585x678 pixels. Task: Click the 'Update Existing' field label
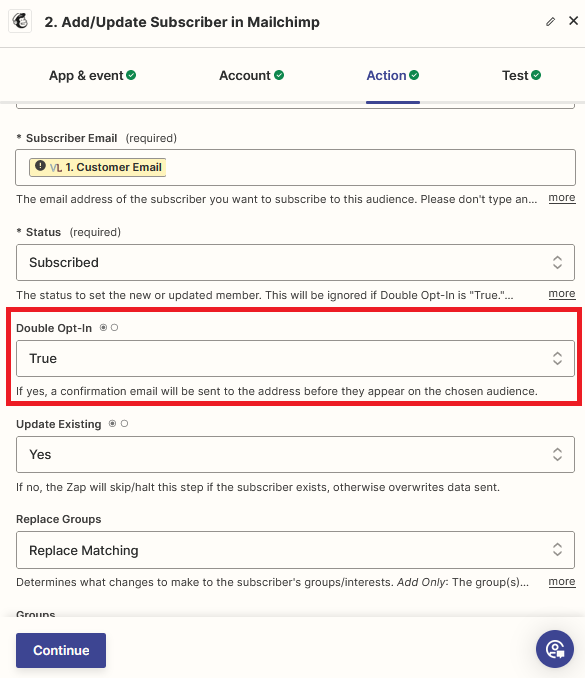58,424
